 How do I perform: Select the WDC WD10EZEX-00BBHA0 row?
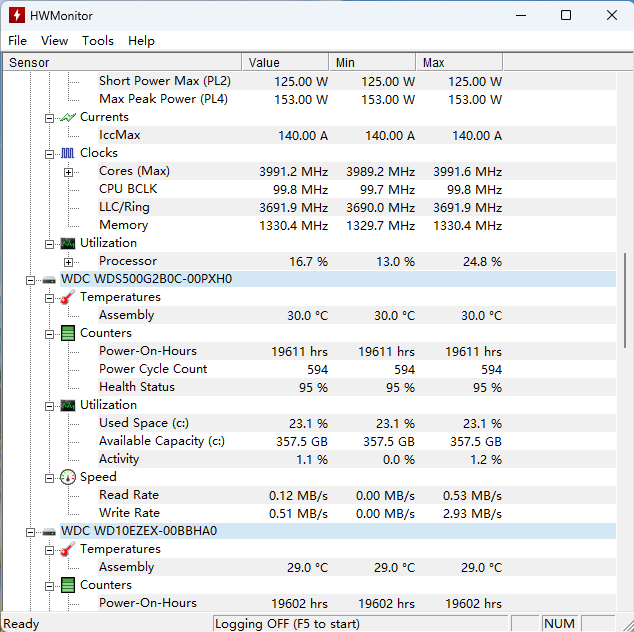point(338,531)
